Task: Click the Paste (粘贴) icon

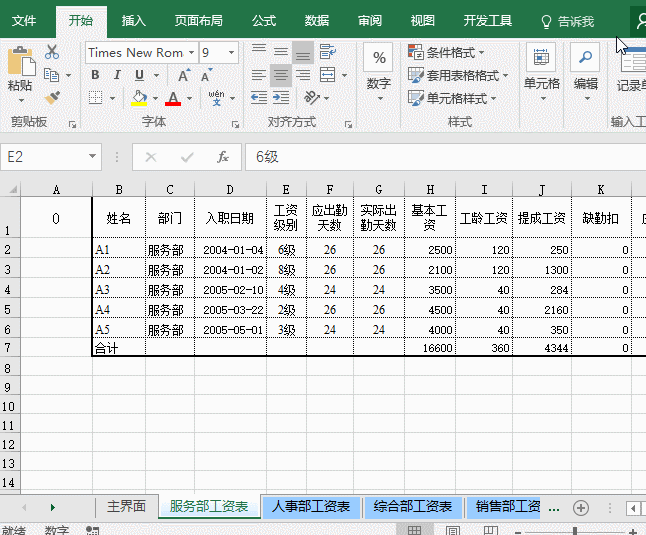Action: point(20,68)
